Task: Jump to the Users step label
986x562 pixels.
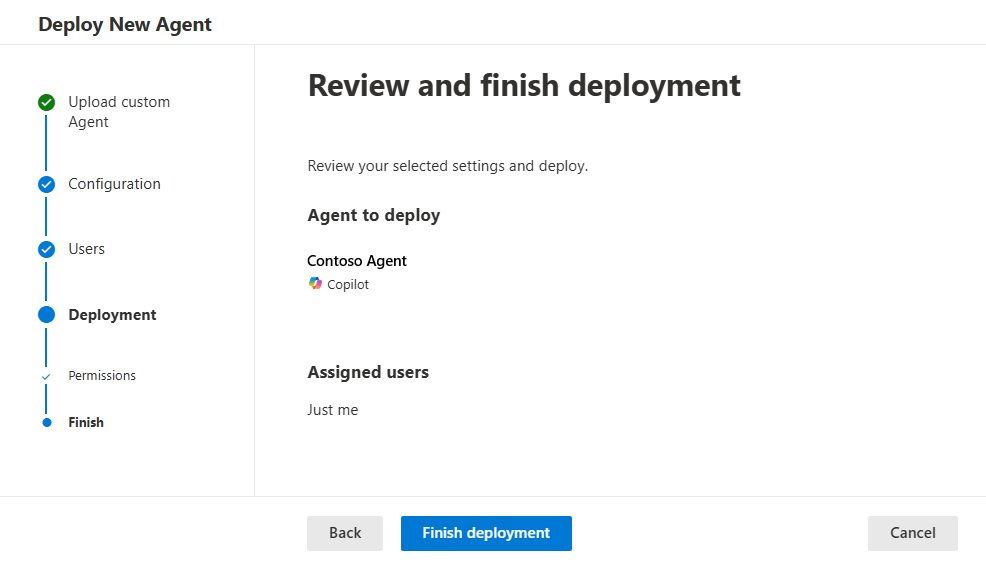Action: [86, 249]
